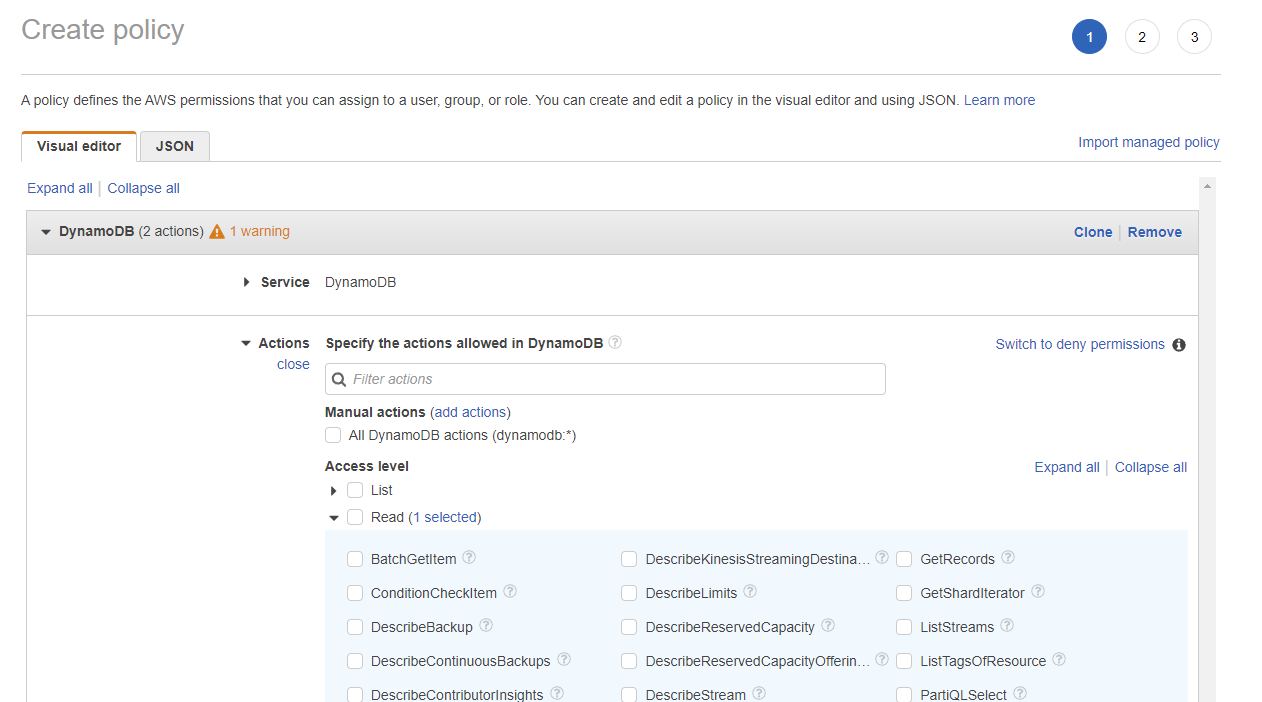Select the GetRecords checkbox
The height and width of the screenshot is (702, 1262).
(x=904, y=559)
